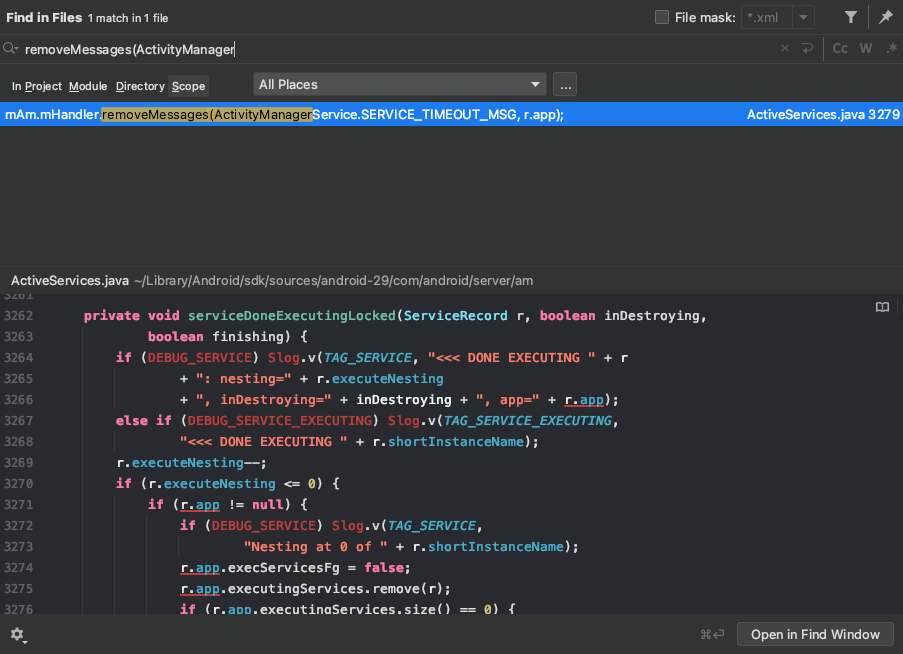Click Open in Find Window button
Image resolution: width=903 pixels, height=654 pixels.
(815, 634)
